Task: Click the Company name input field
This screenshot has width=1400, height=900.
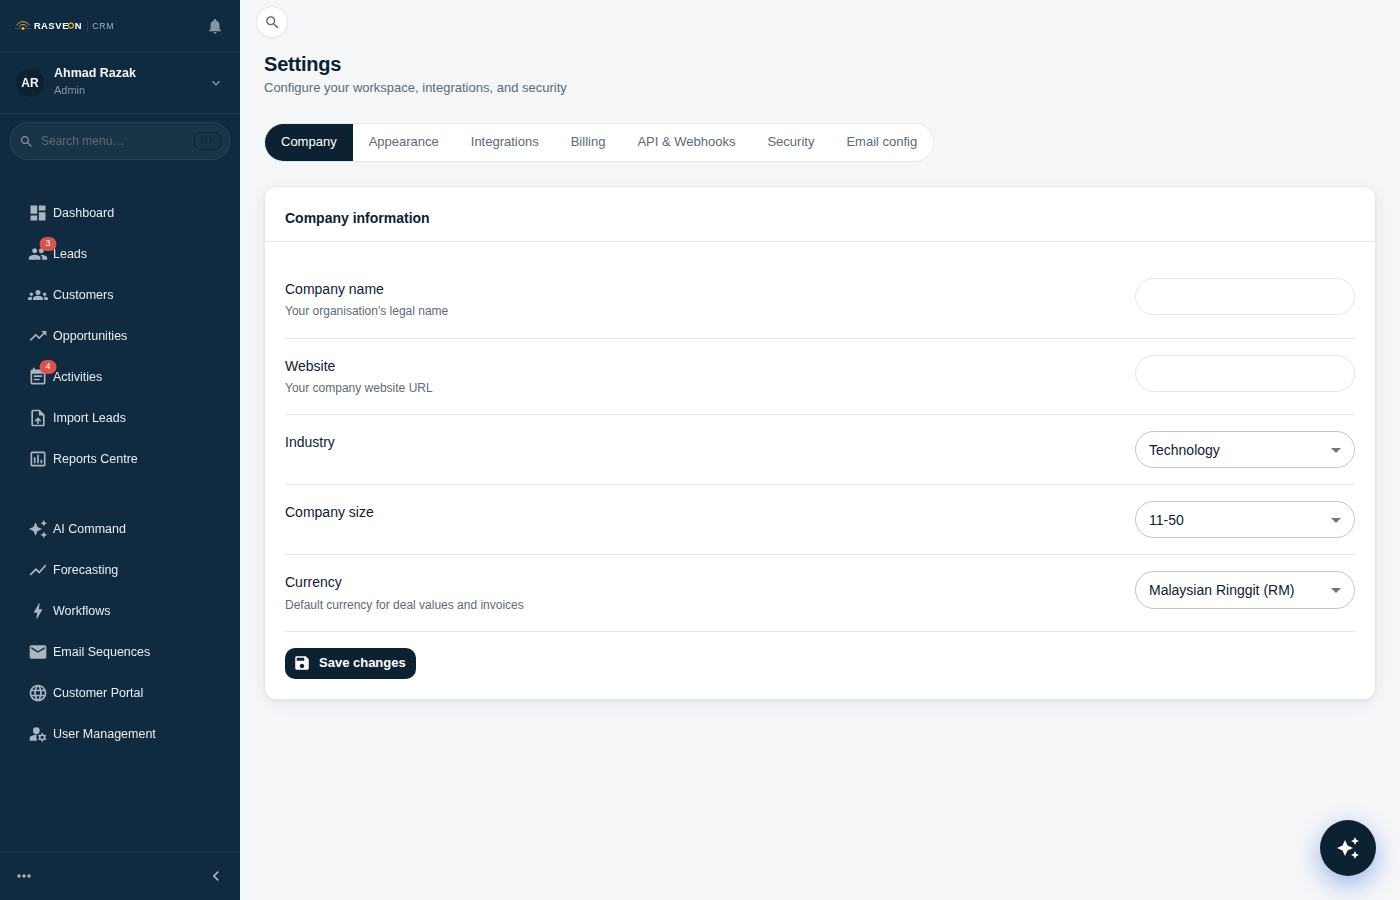Action: point(1245,296)
